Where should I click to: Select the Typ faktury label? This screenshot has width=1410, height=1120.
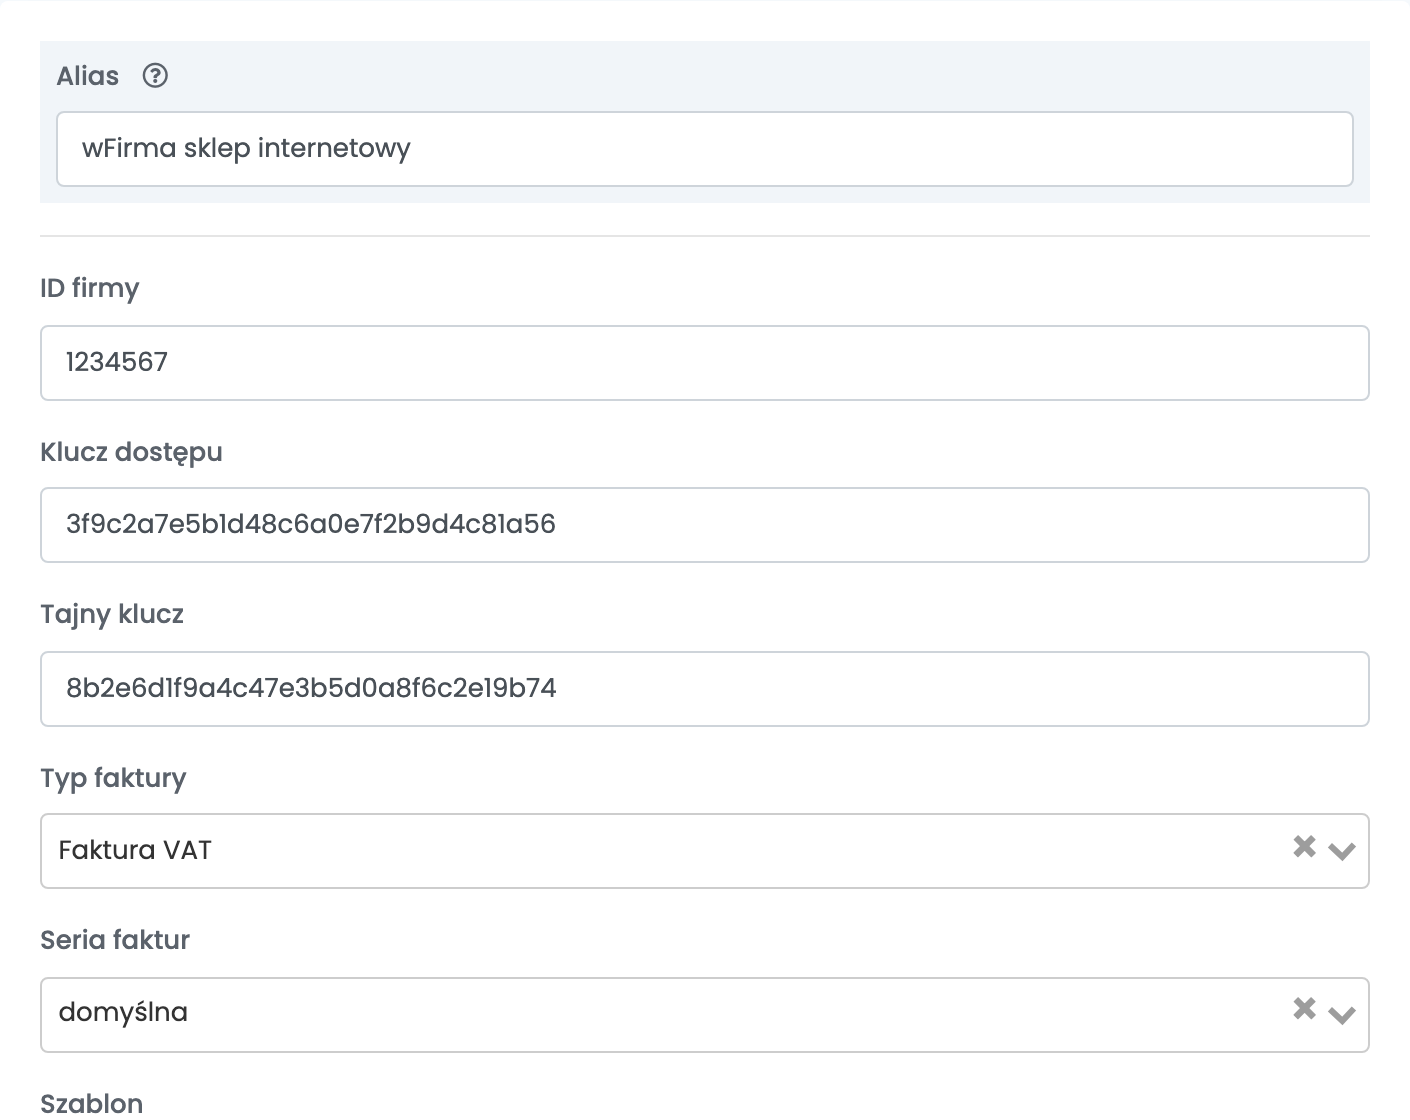(114, 779)
